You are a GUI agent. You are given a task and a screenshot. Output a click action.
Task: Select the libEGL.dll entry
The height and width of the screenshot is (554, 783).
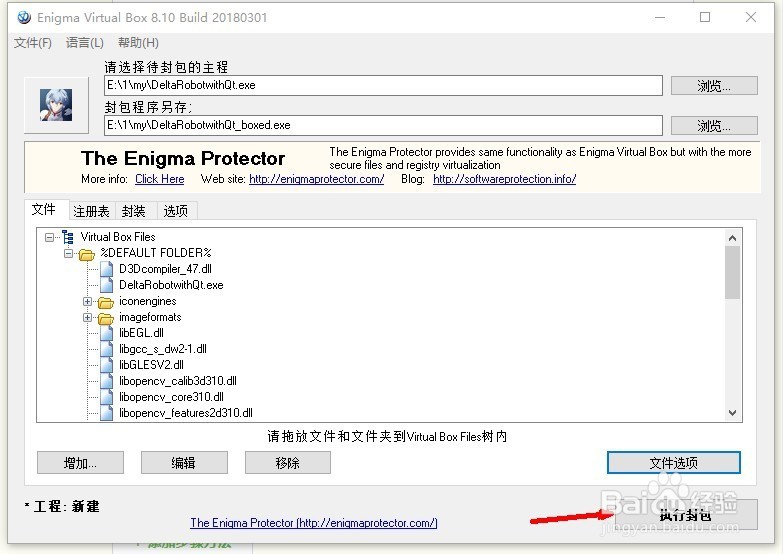141,333
